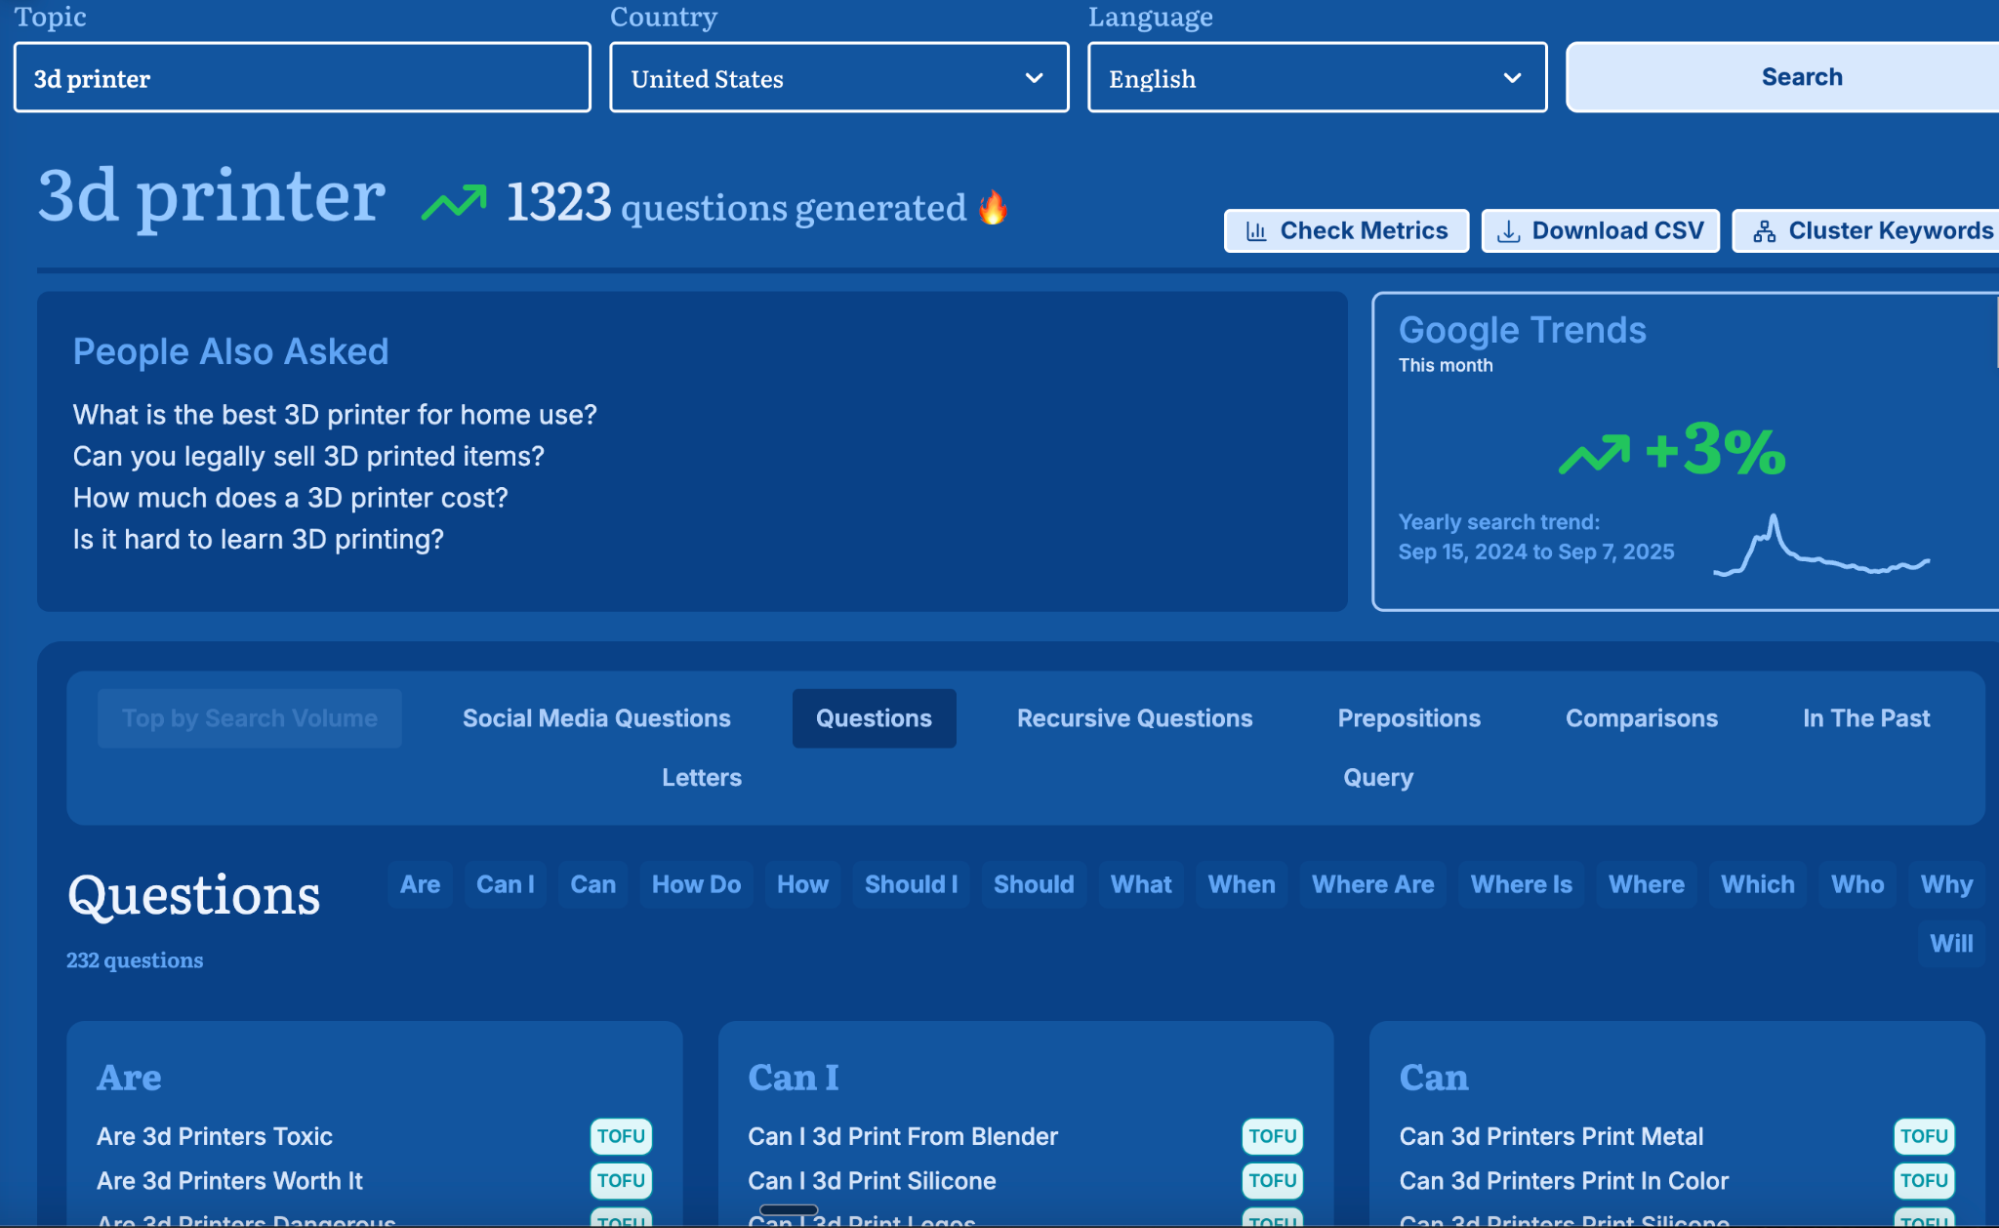Select the Letters tab
Image resolution: width=1999 pixels, height=1228 pixels.
coord(701,777)
